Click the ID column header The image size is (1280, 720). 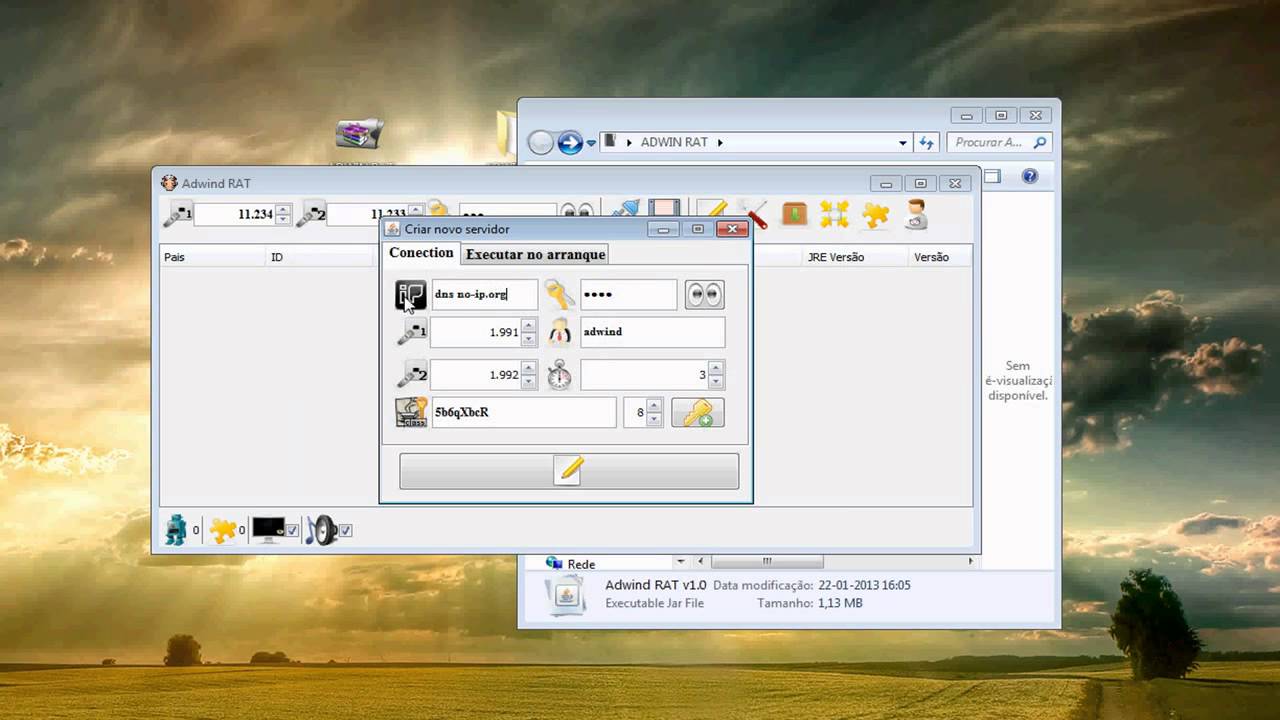coord(320,257)
